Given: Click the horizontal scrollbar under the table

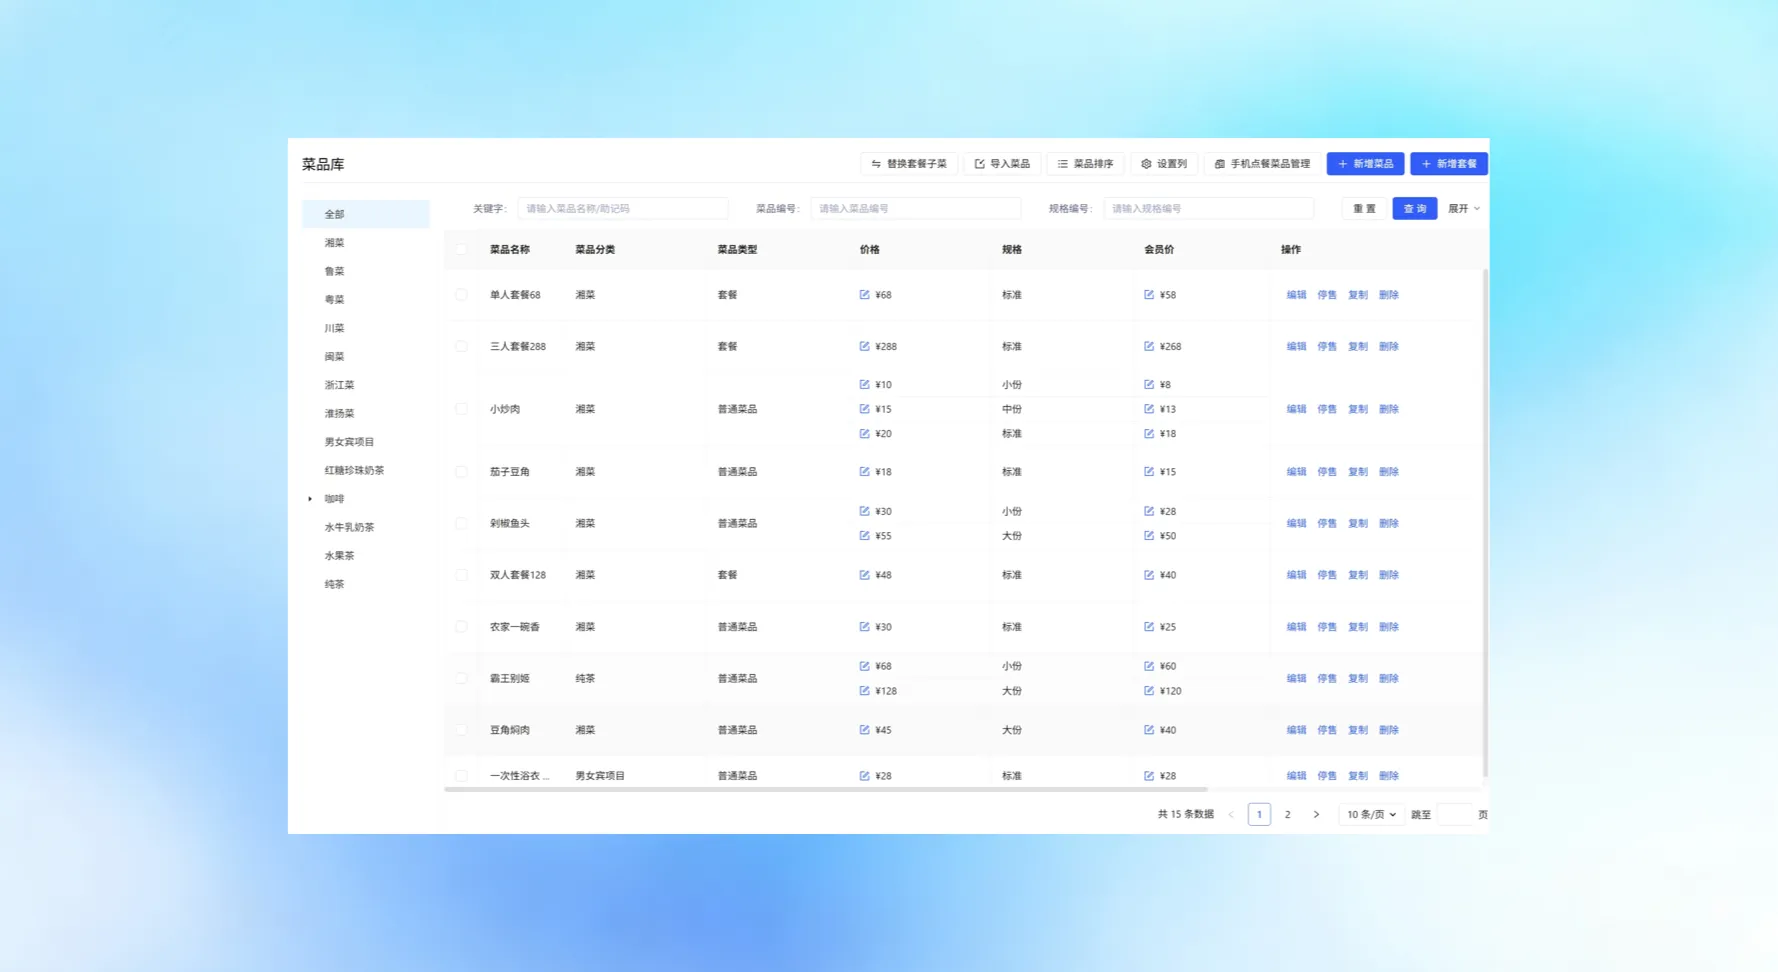Looking at the screenshot, I should (825, 790).
